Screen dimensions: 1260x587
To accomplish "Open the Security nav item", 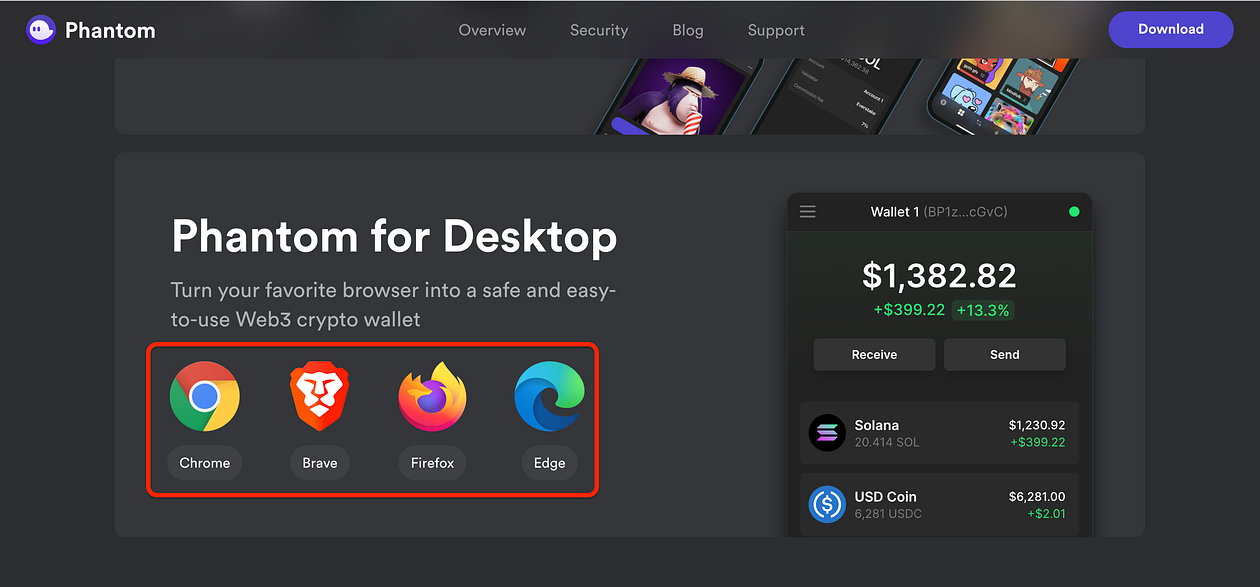I will 599,30.
